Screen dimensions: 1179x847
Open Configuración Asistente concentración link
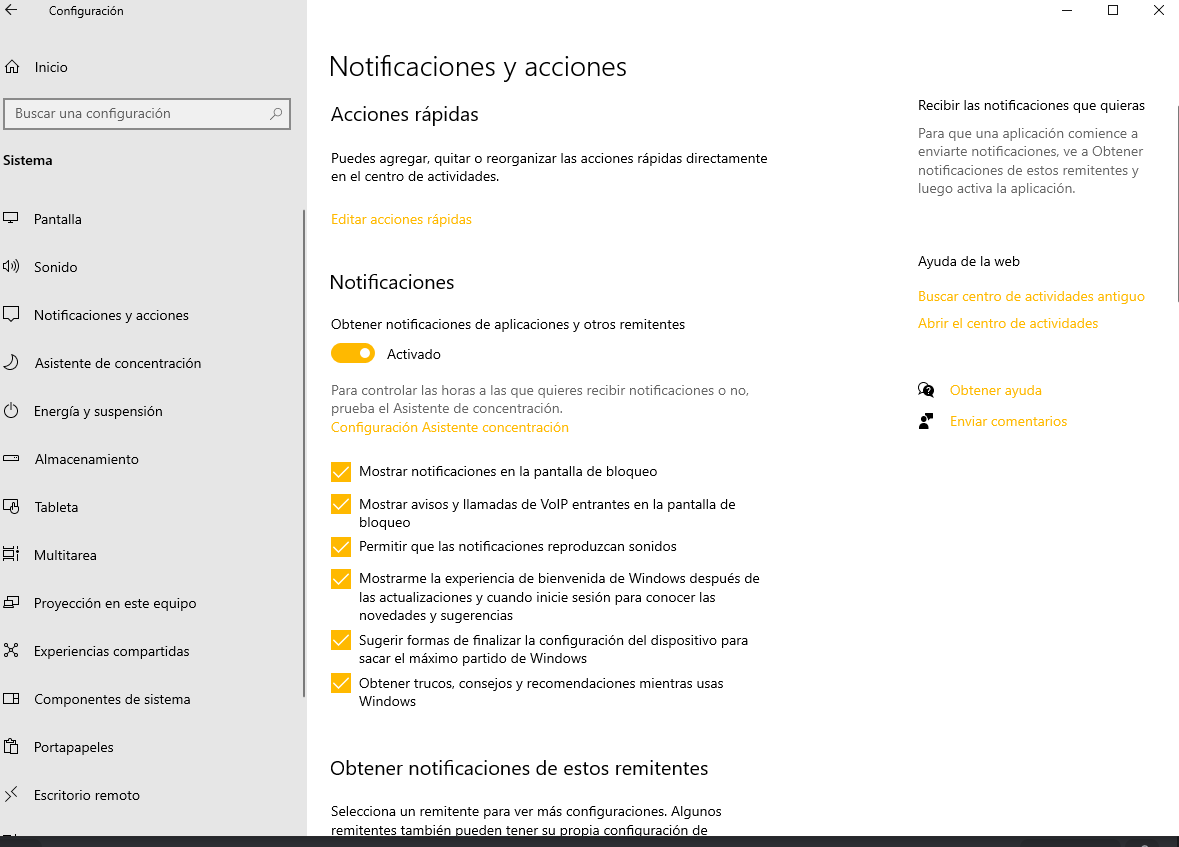(450, 427)
